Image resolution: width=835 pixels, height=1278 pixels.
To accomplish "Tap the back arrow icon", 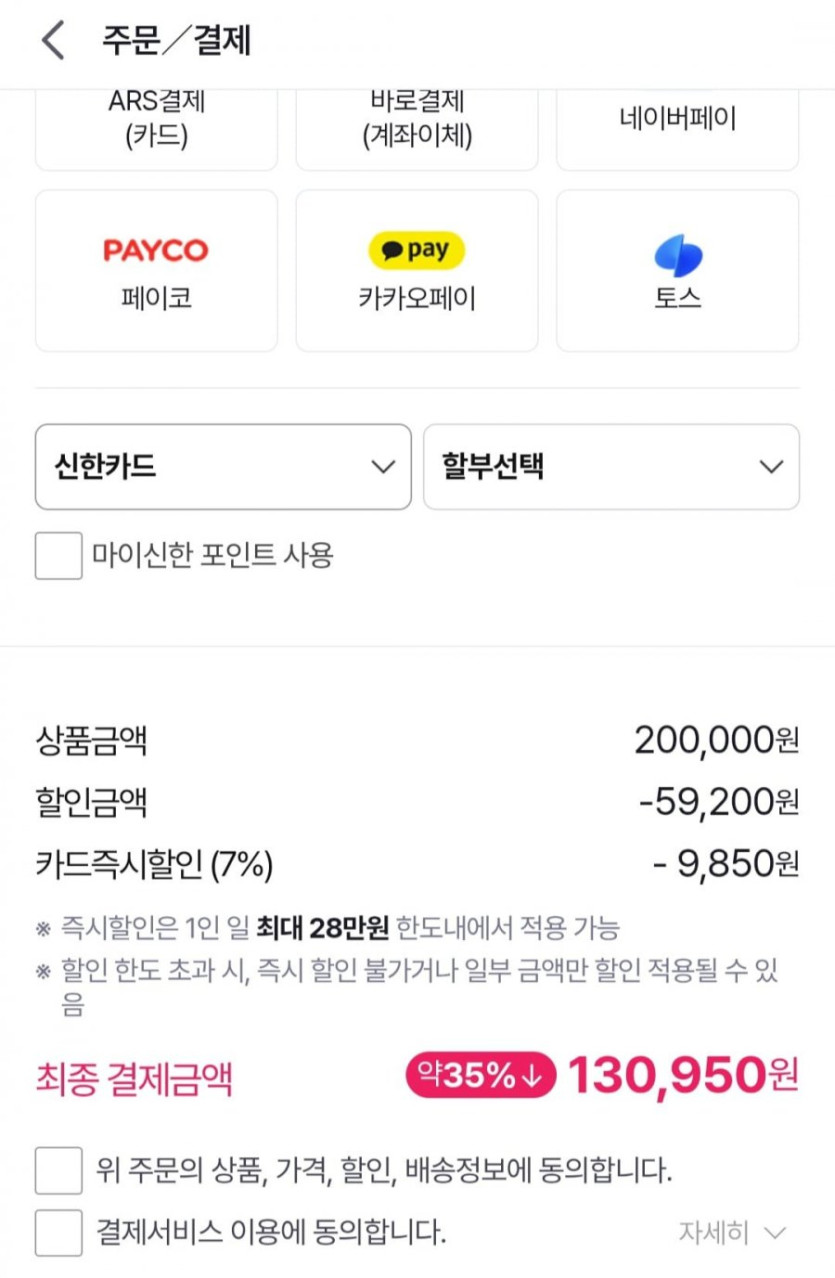I will pos(54,41).
